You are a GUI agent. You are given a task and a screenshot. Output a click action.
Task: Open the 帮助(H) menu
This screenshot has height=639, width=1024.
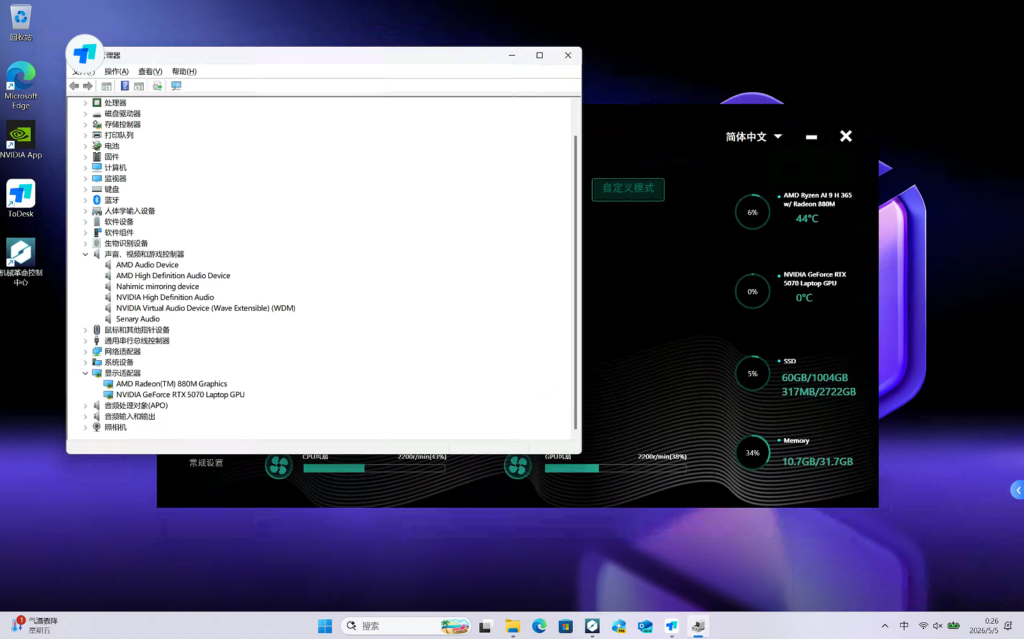click(184, 71)
